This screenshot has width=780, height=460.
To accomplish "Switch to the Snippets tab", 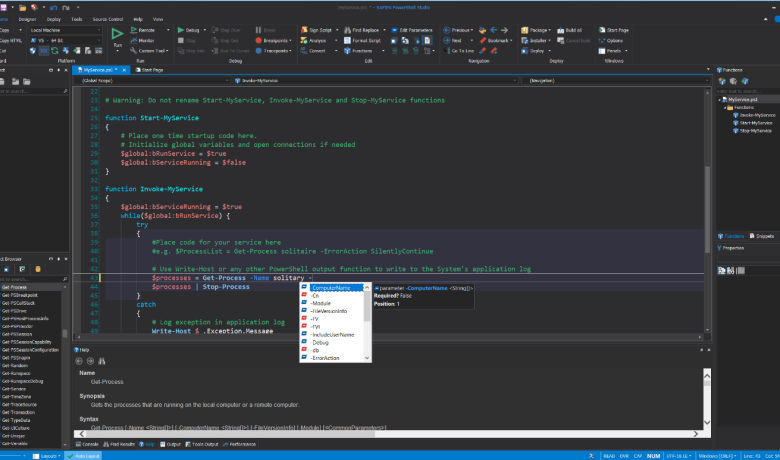I will click(x=762, y=236).
